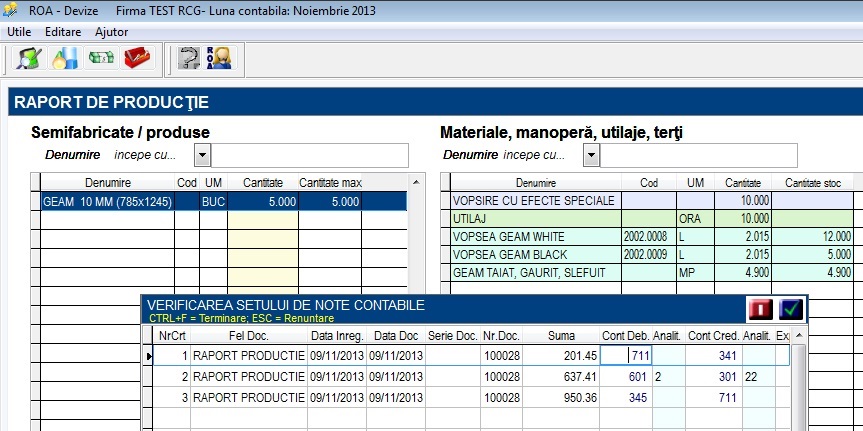Click the magnifier and pencil toolbar icon
The height and width of the screenshot is (431, 863).
point(29,58)
